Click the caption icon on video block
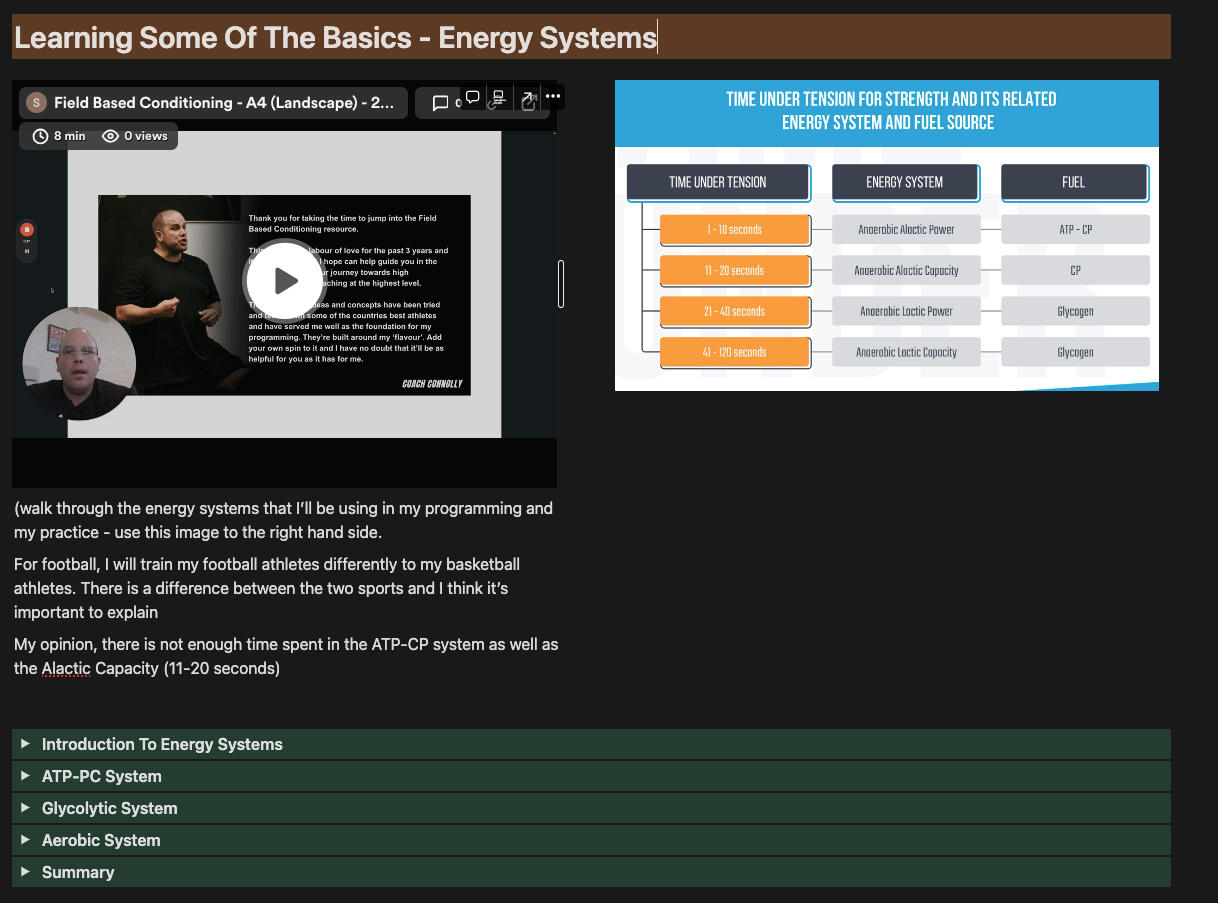This screenshot has height=903, width=1218. tap(499, 97)
